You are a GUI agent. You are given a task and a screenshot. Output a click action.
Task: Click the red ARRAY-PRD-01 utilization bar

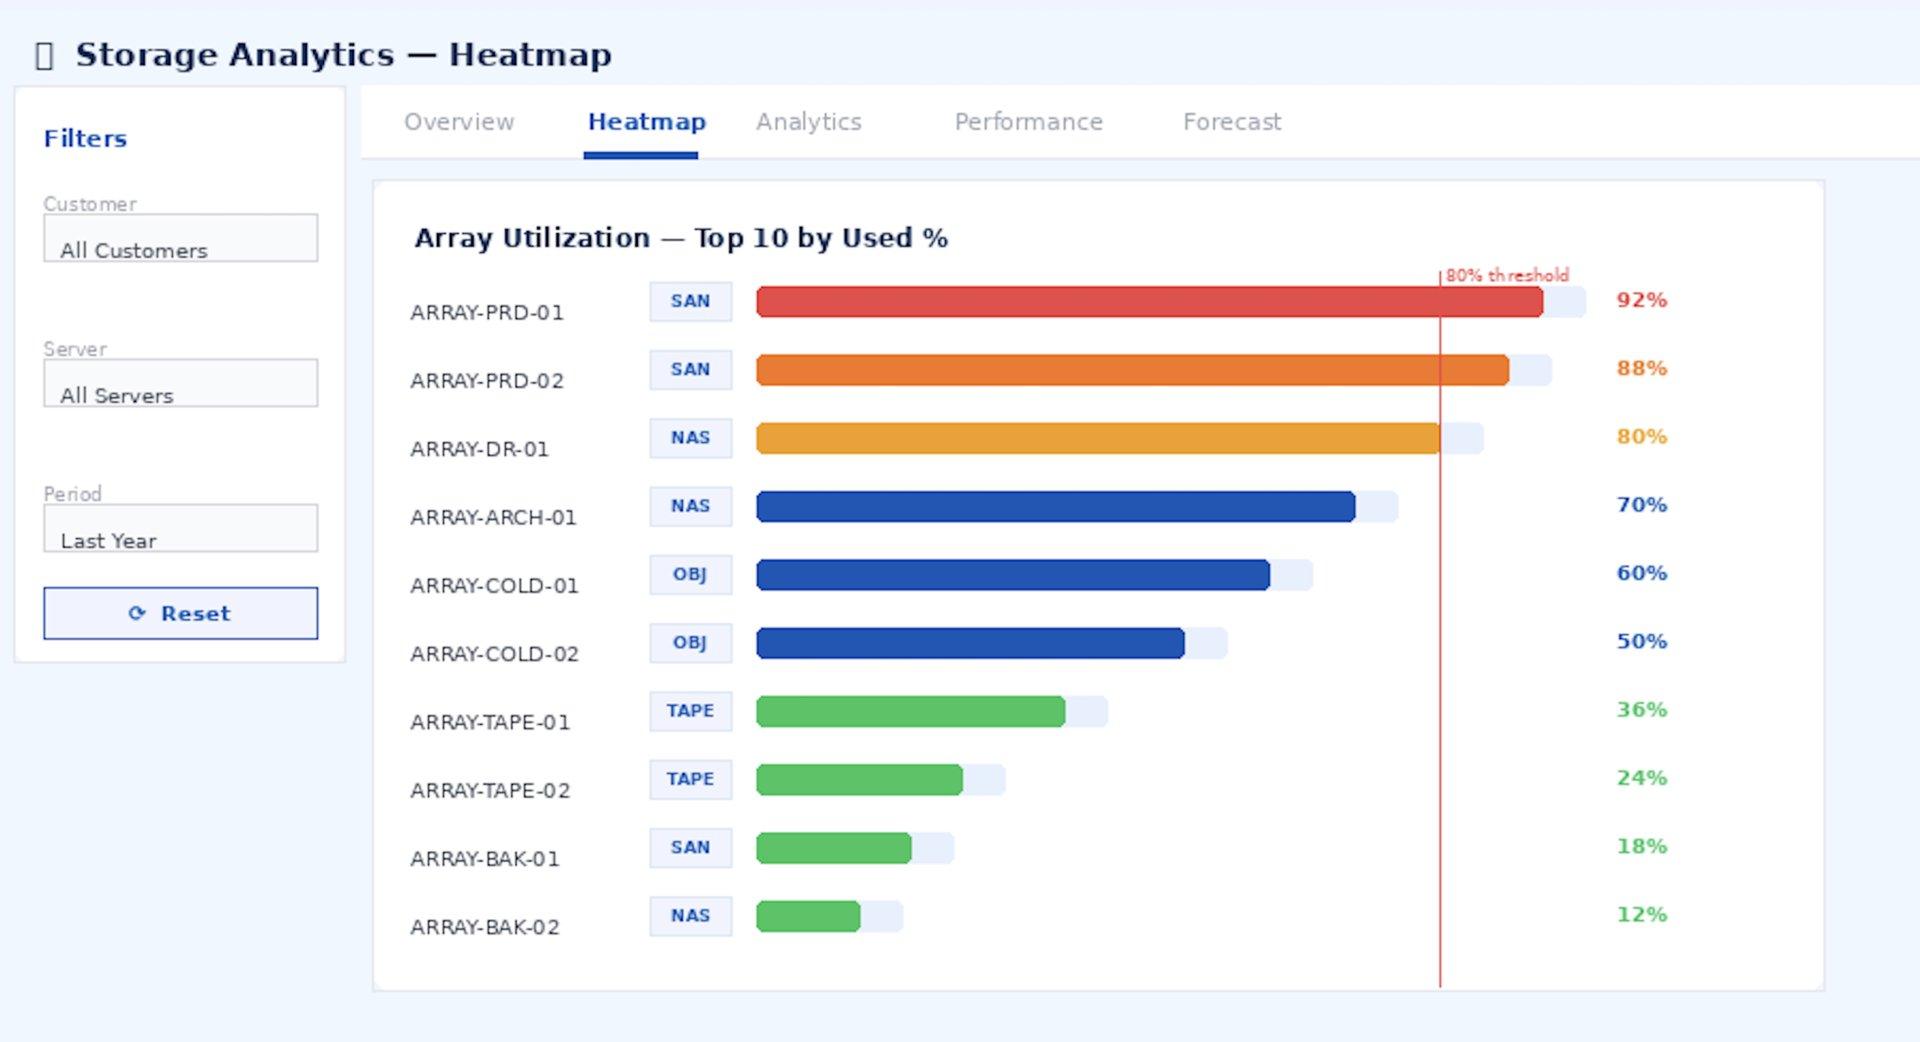[x=1148, y=302]
